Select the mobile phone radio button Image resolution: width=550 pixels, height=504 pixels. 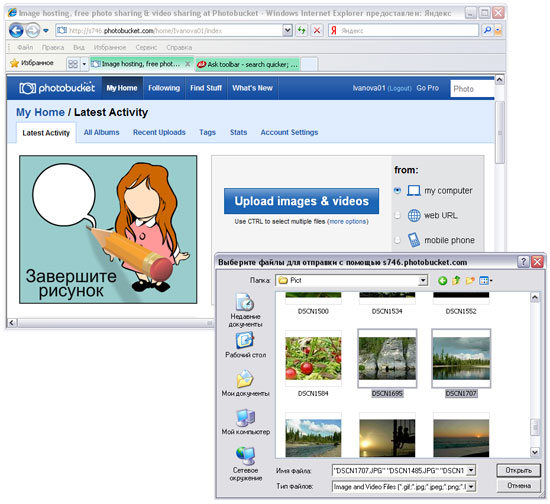coord(397,240)
